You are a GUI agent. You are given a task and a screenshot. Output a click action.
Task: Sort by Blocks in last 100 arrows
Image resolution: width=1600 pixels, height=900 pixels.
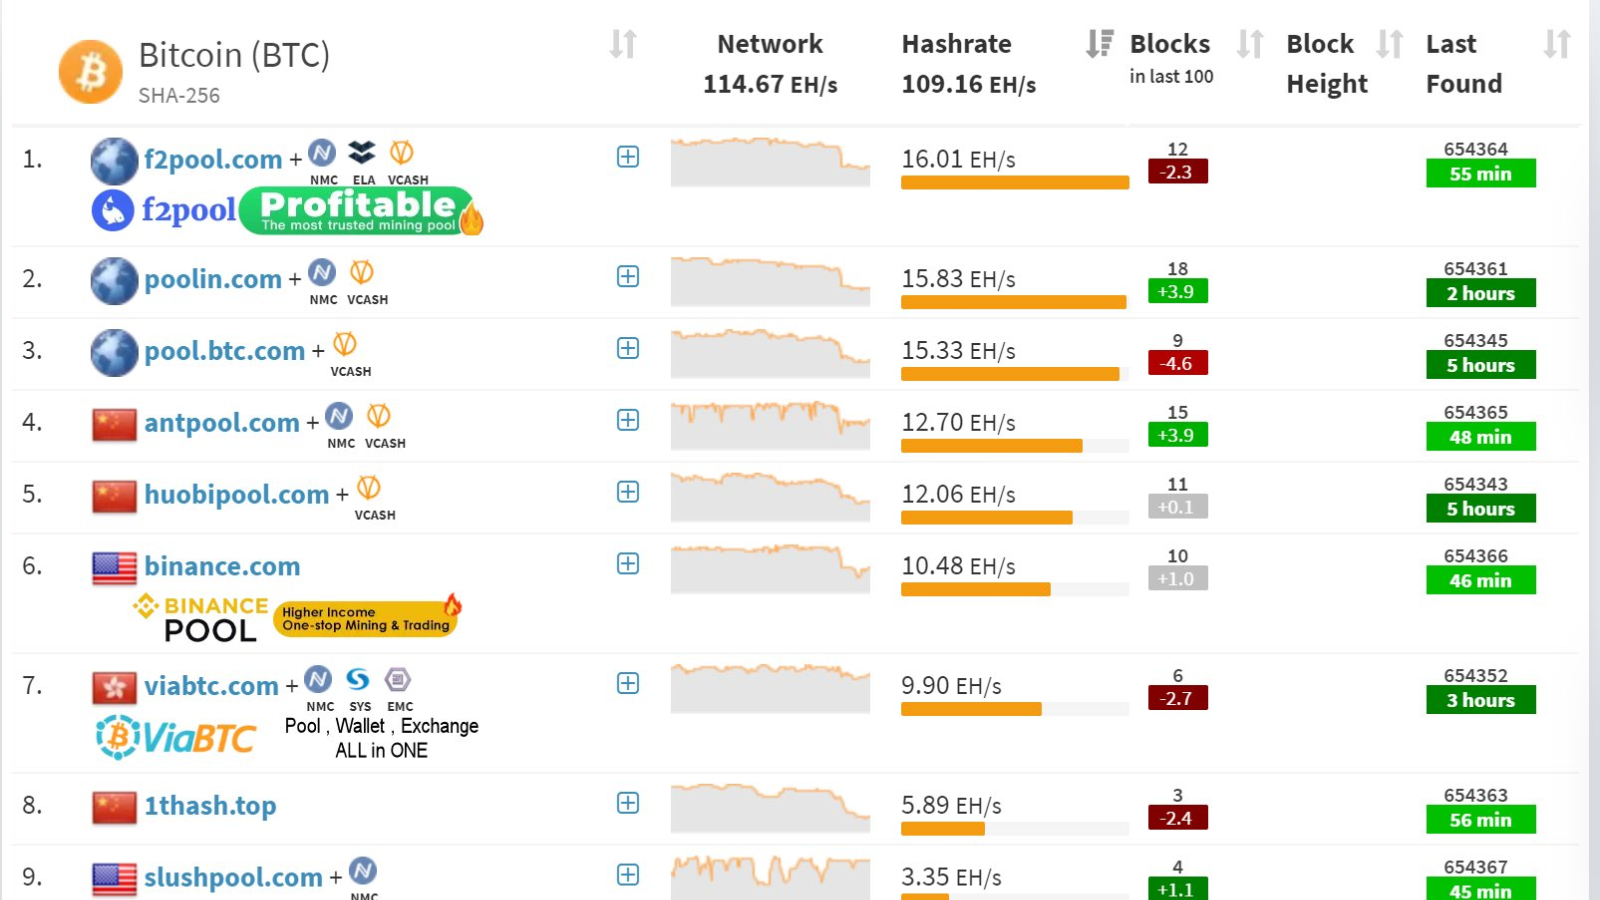pyautogui.click(x=1250, y=44)
